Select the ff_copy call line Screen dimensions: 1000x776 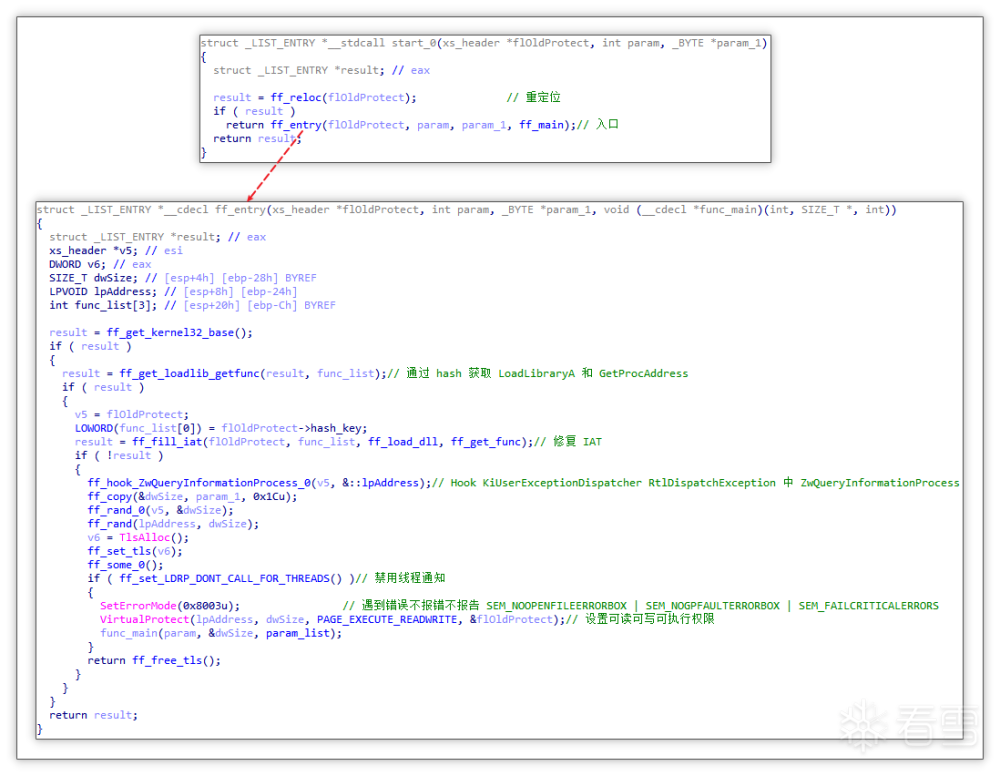tap(192, 497)
